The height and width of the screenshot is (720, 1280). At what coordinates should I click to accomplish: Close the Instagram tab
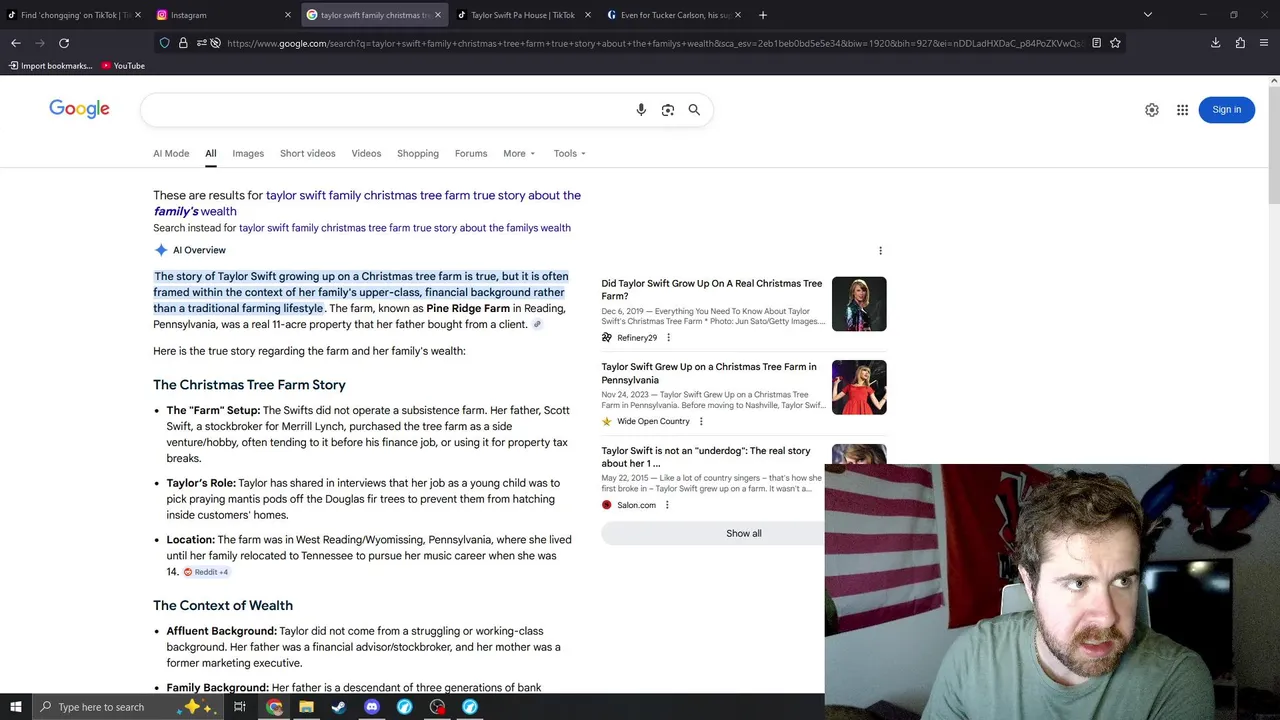pos(288,15)
